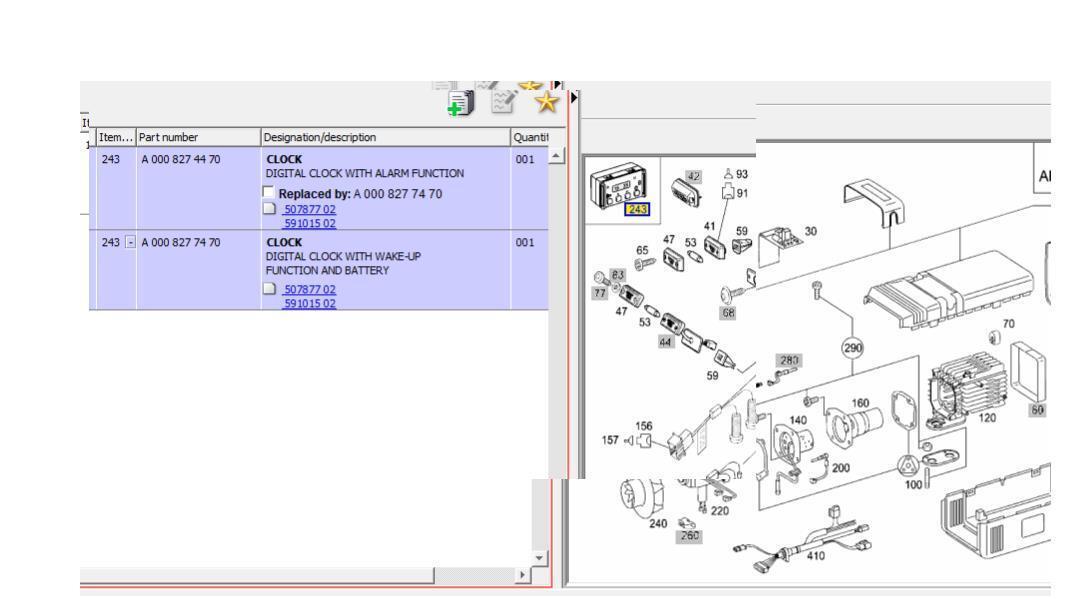Click the black arrow to collapse the picture panel
Image resolution: width=1074 pixels, height=599 pixels.
pos(573,98)
